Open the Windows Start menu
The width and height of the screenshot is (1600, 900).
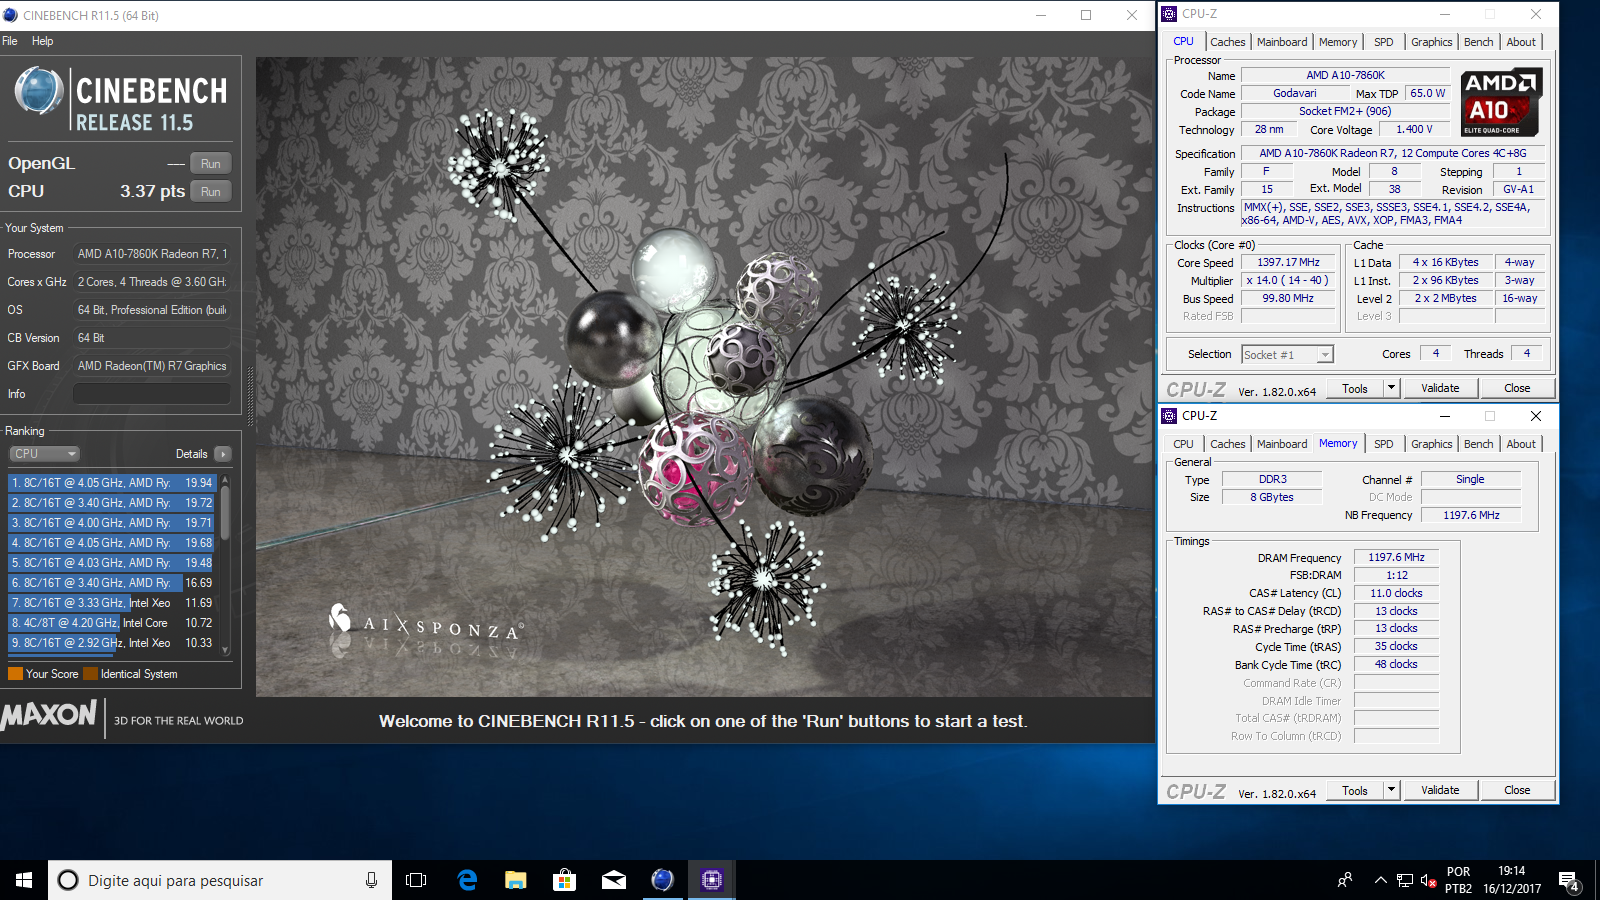[x=24, y=880]
